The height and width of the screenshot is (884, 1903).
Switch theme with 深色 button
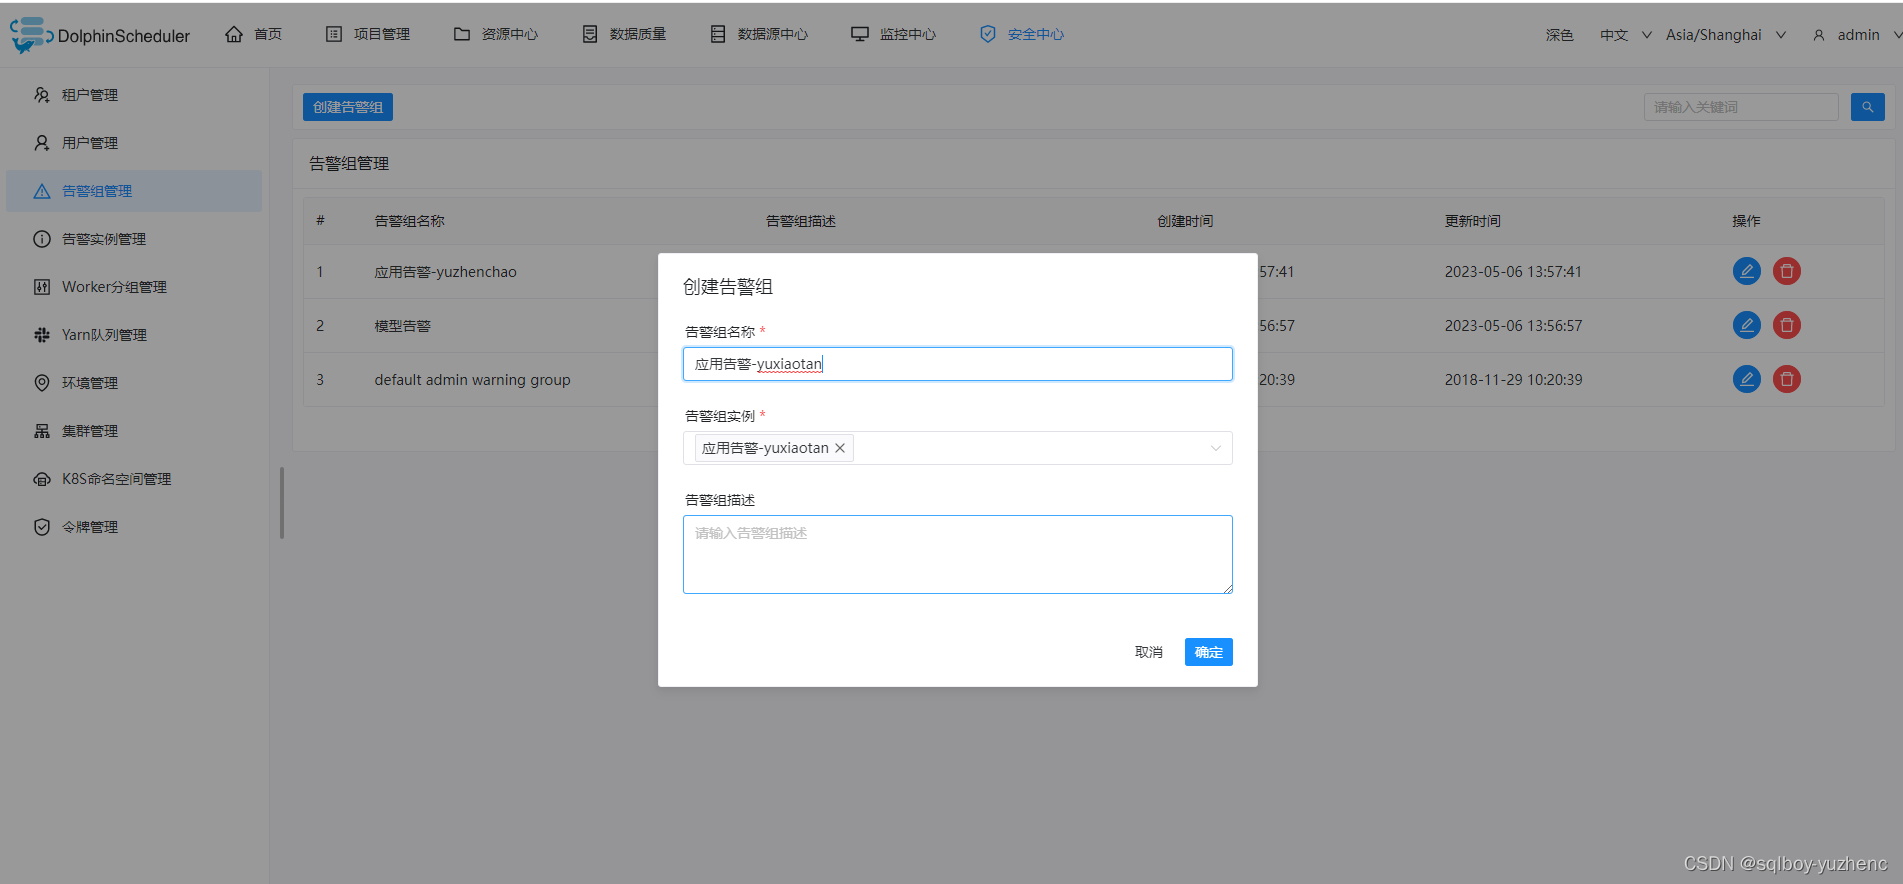tap(1560, 35)
